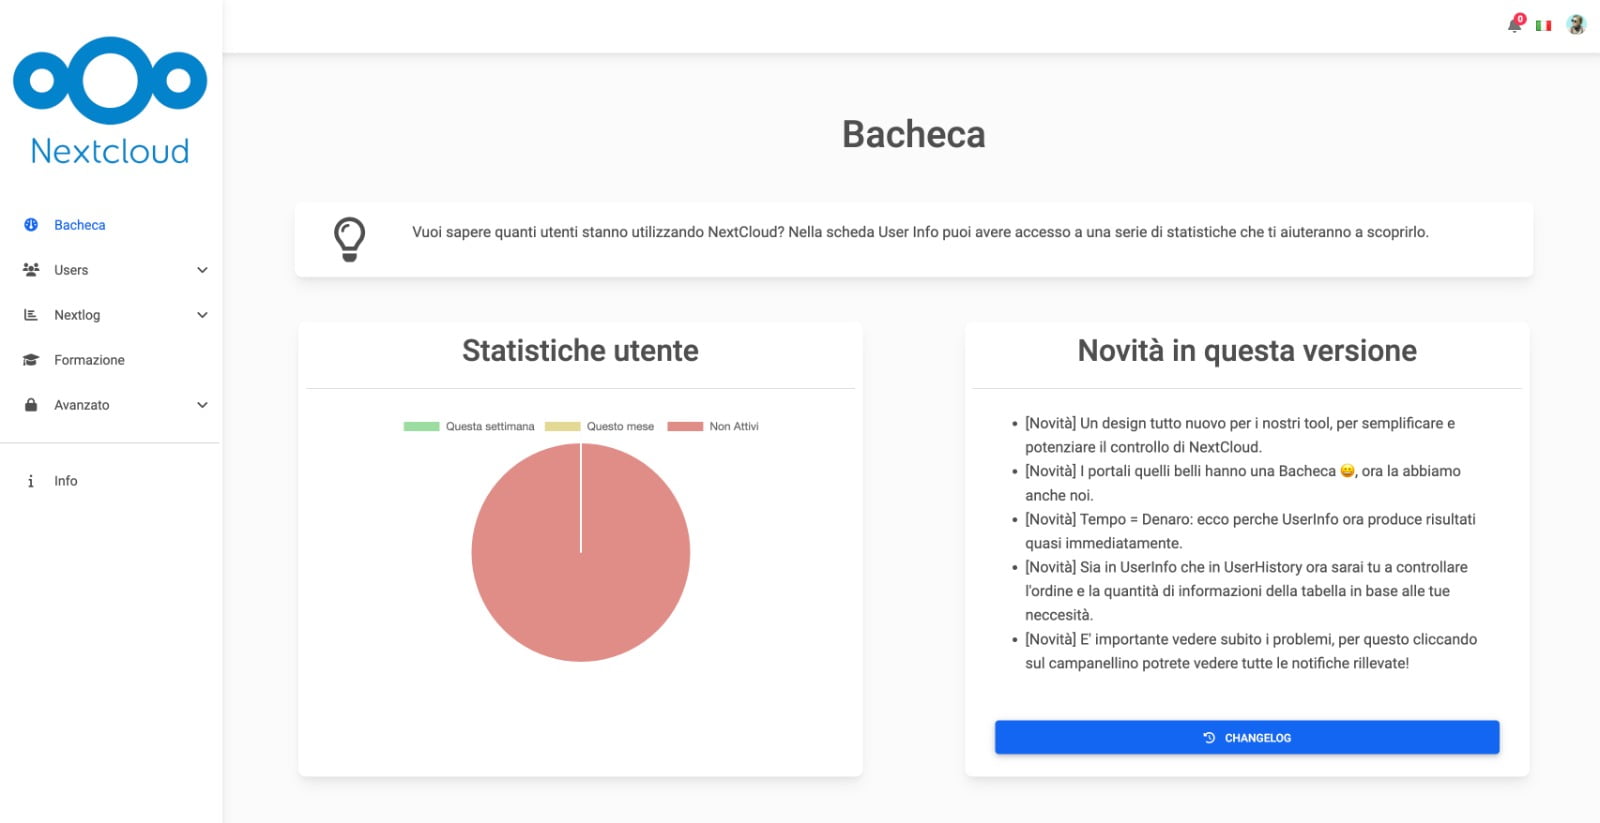Click the tip text about User Info statistics
This screenshot has height=823, width=1600.
(x=920, y=232)
